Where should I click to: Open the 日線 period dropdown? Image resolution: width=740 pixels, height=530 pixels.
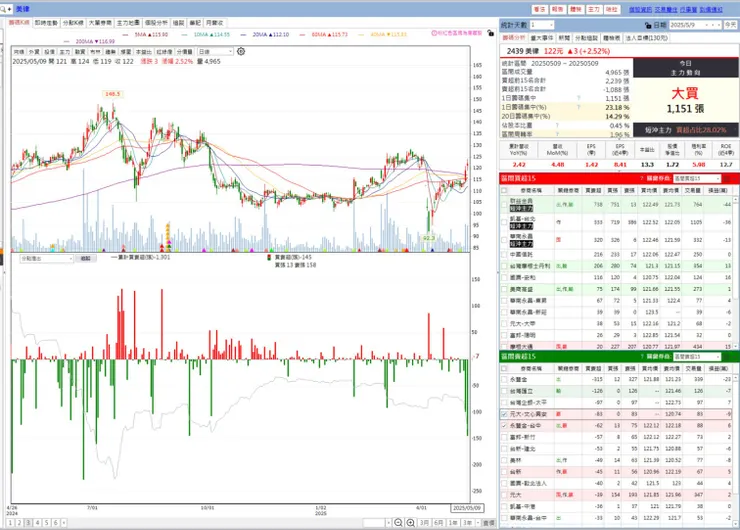coord(216,51)
